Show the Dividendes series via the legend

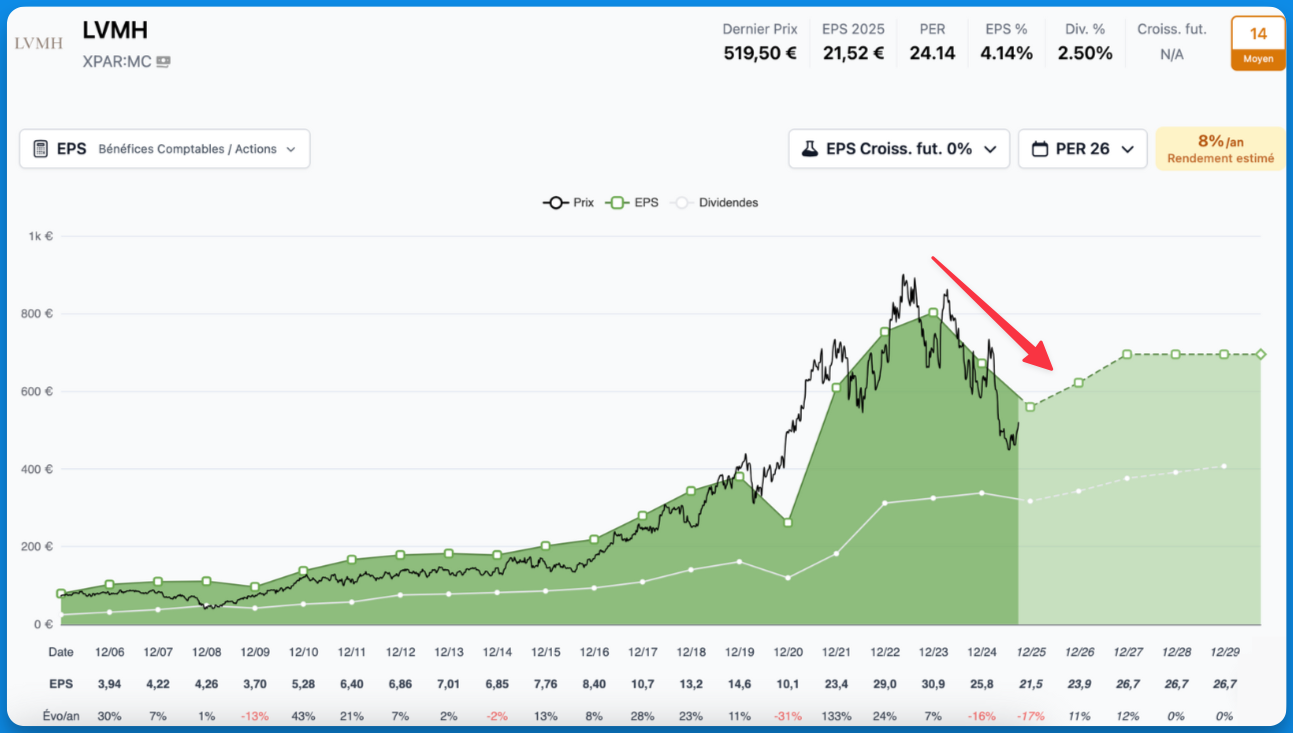(716, 202)
